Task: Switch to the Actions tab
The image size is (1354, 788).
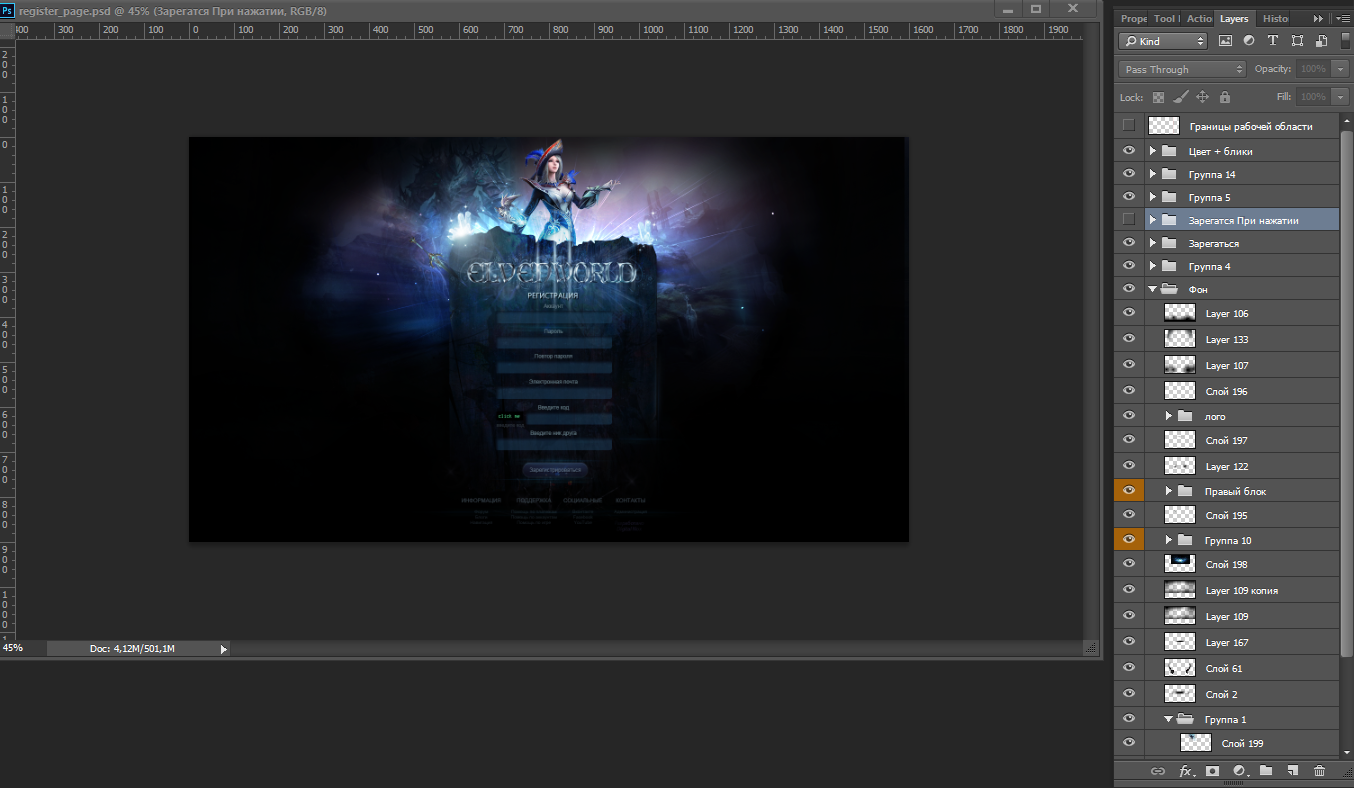Action: [1199, 18]
